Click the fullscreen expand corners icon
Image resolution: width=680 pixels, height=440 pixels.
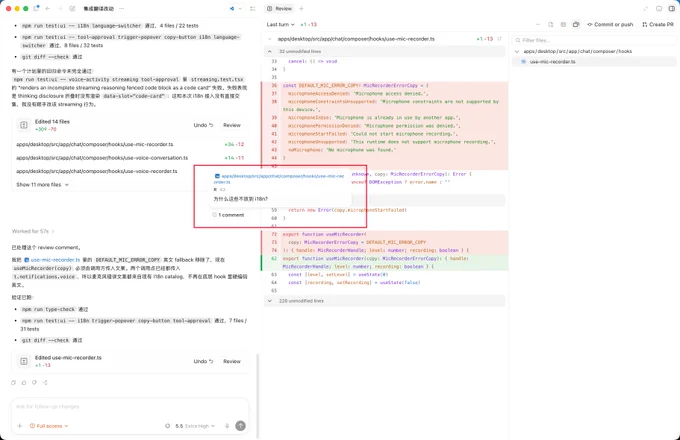[x=253, y=8]
